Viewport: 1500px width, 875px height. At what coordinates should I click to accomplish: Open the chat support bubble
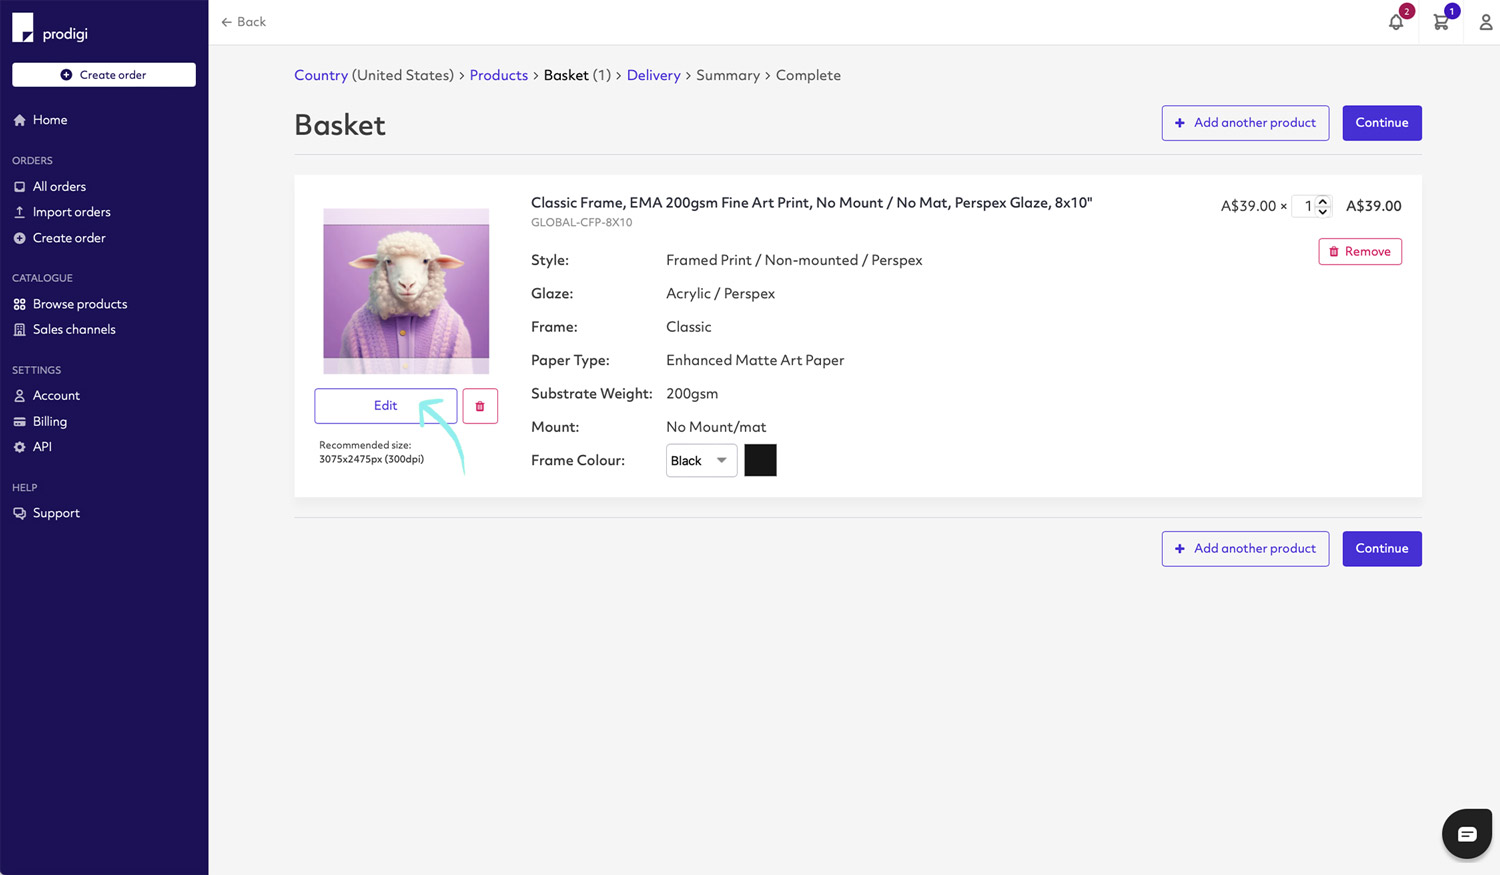pos(1466,833)
